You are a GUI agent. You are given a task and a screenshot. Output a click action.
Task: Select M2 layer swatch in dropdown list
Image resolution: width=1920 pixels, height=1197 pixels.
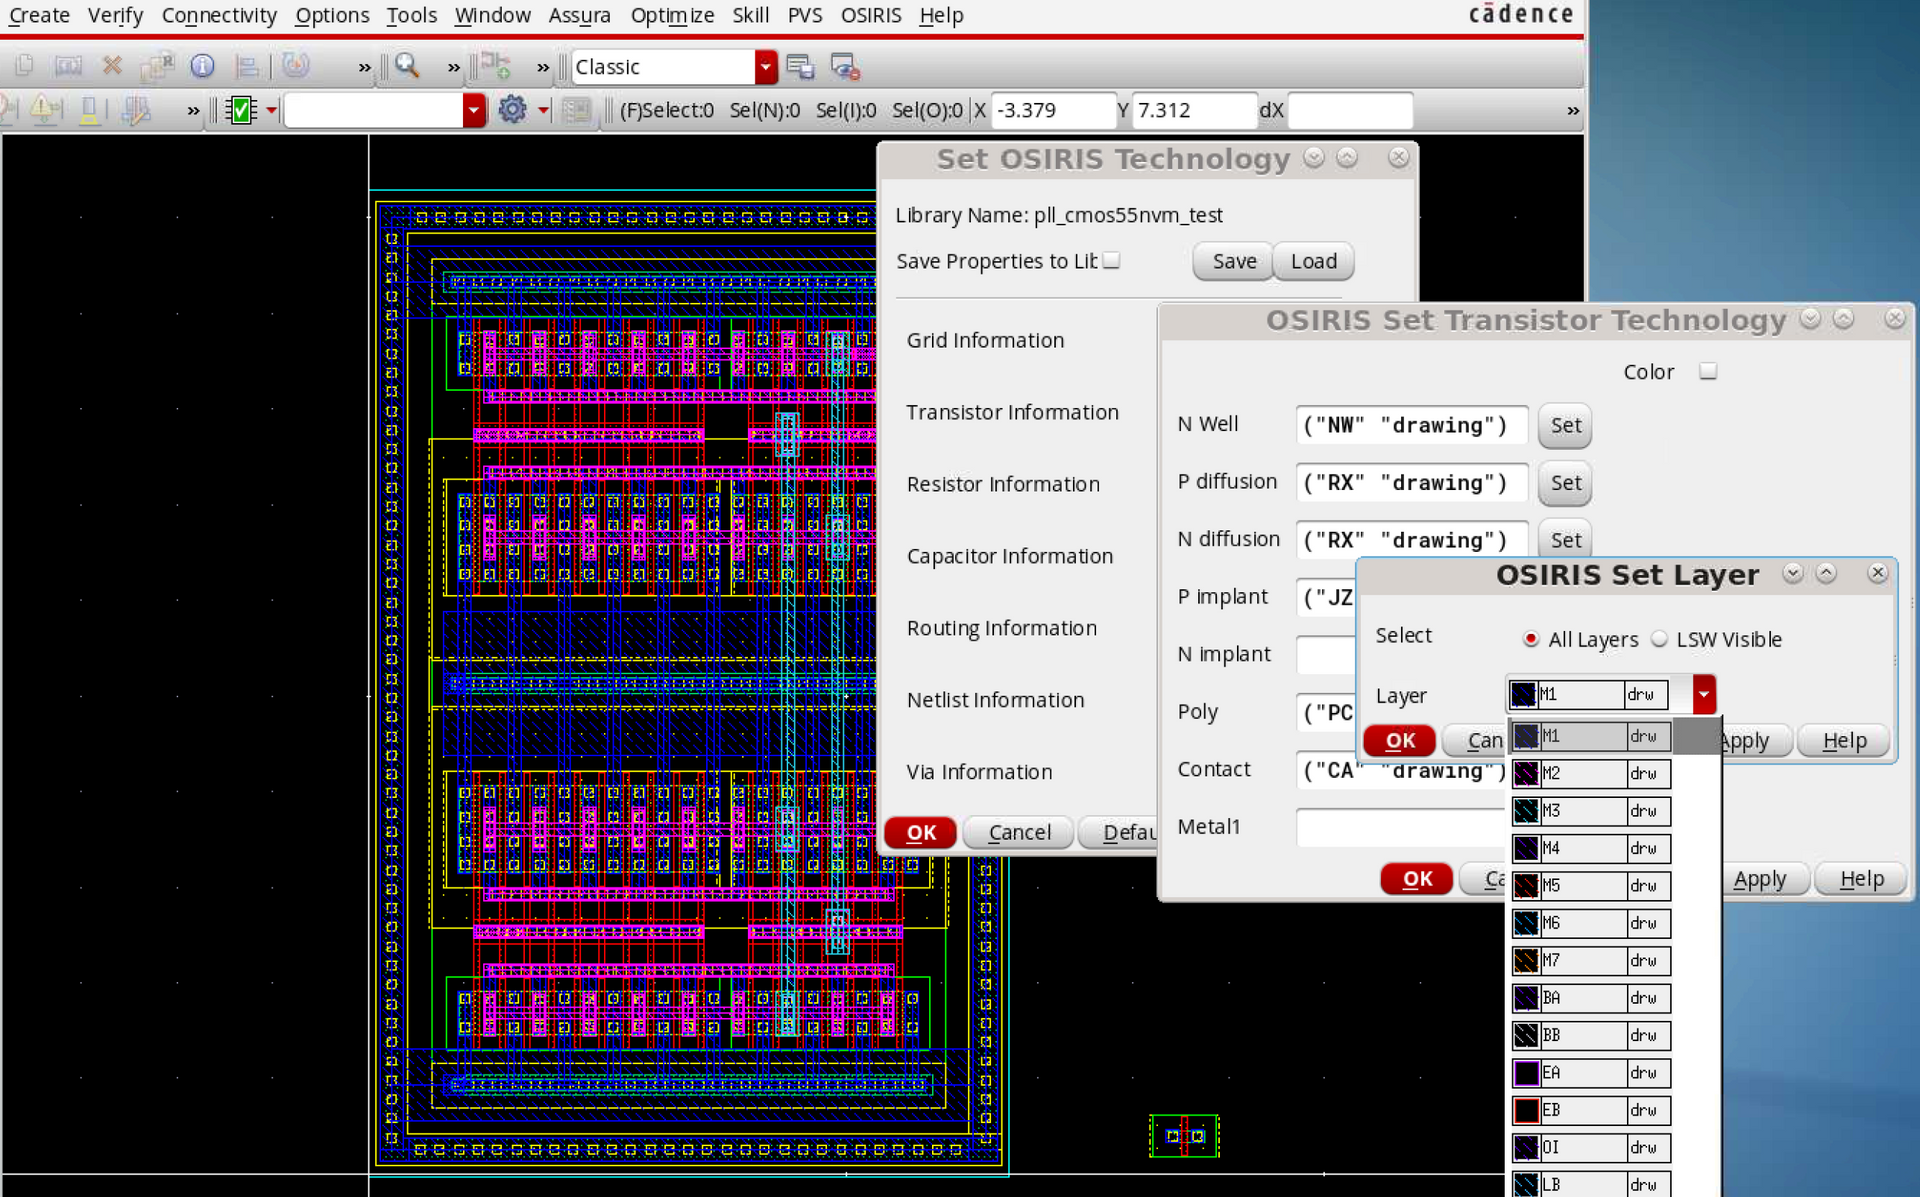(x=1525, y=773)
